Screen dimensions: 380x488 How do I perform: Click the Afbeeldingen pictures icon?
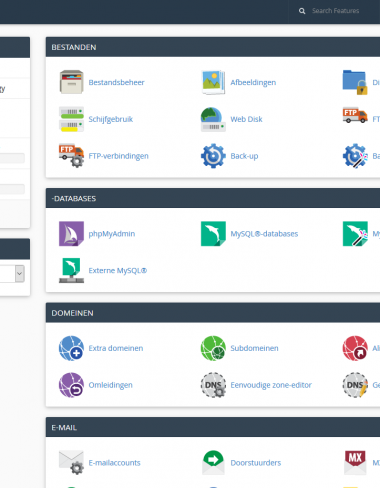pos(213,82)
